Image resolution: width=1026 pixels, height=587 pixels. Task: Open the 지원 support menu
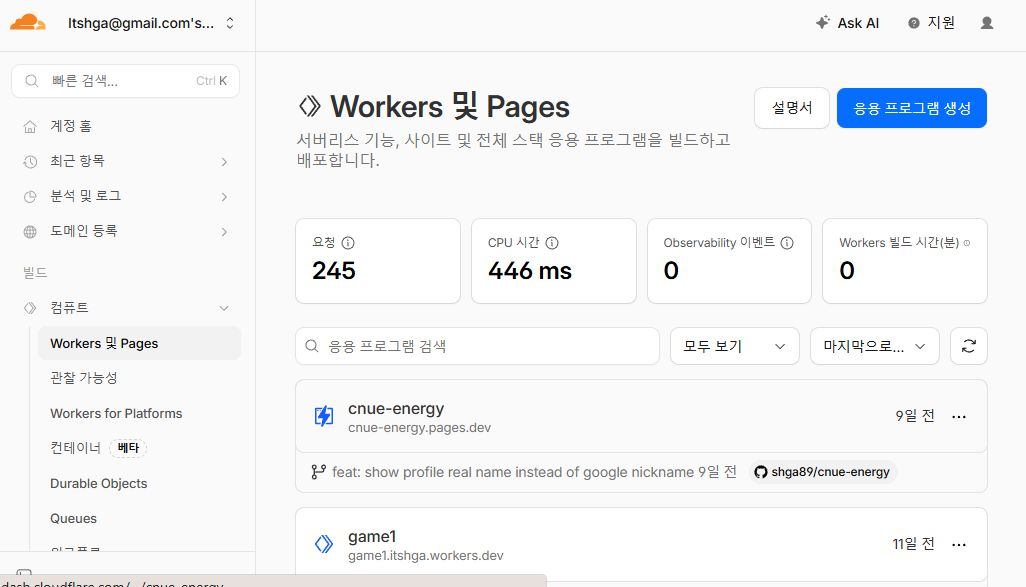coord(931,23)
